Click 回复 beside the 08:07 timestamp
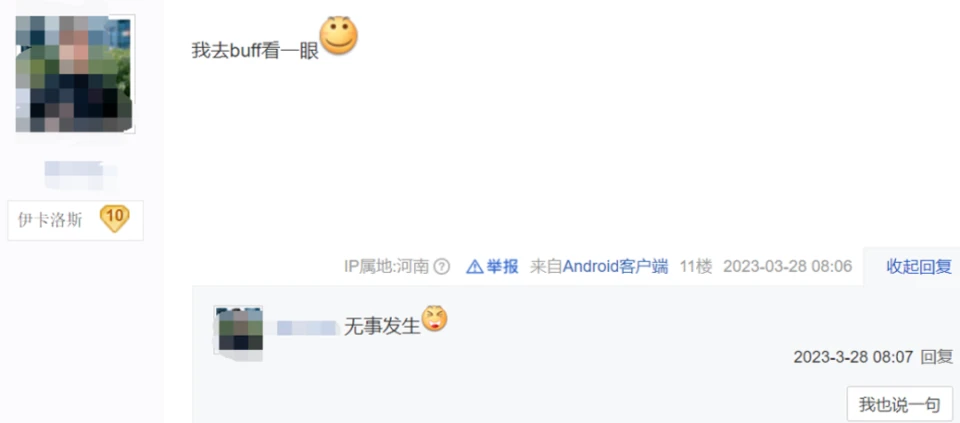Image resolution: width=960 pixels, height=423 pixels. 937,357
